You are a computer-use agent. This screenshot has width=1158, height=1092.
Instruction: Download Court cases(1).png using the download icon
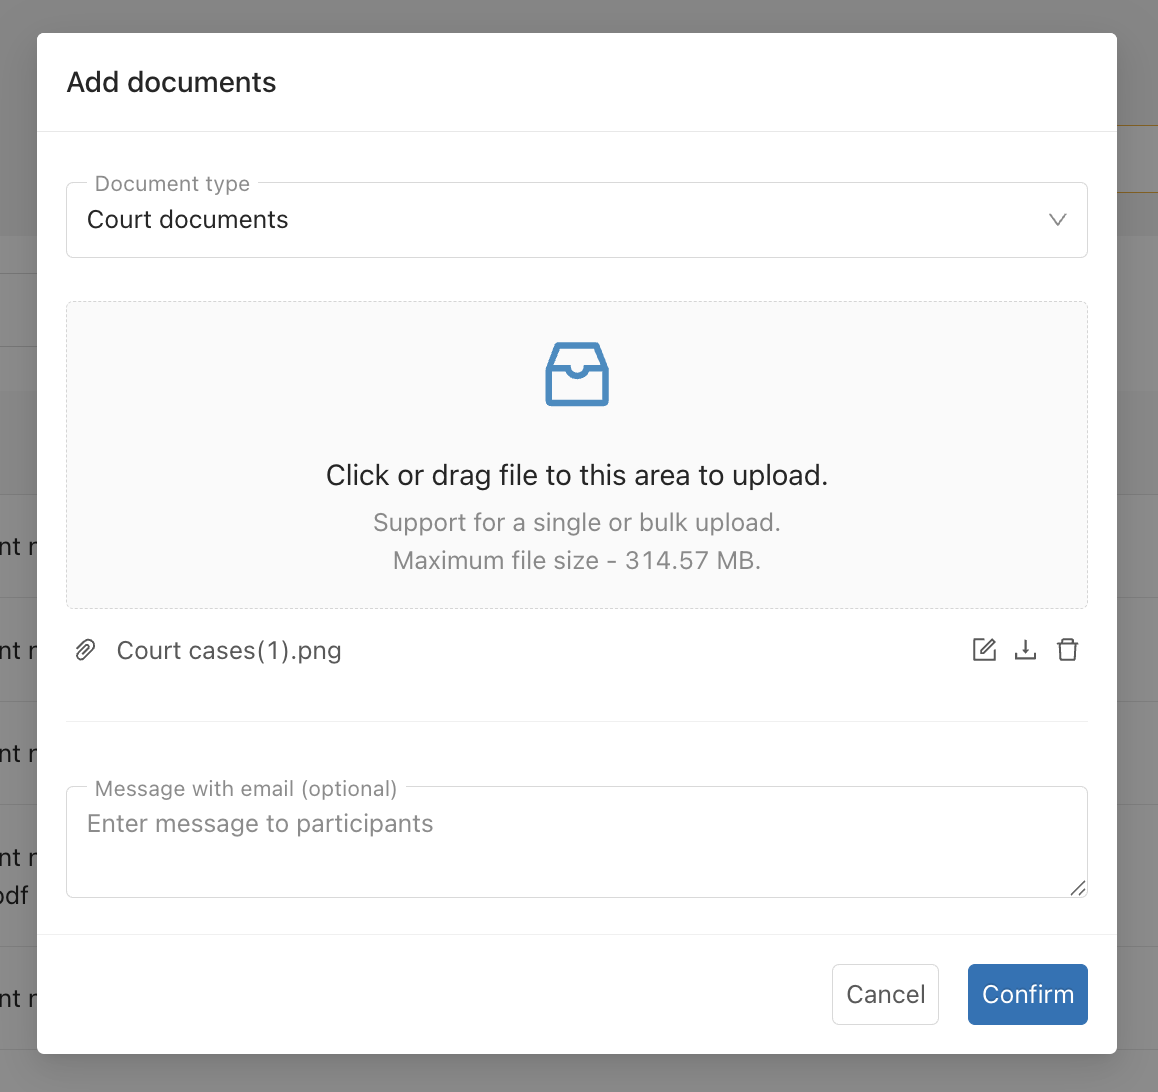pyautogui.click(x=1025, y=650)
